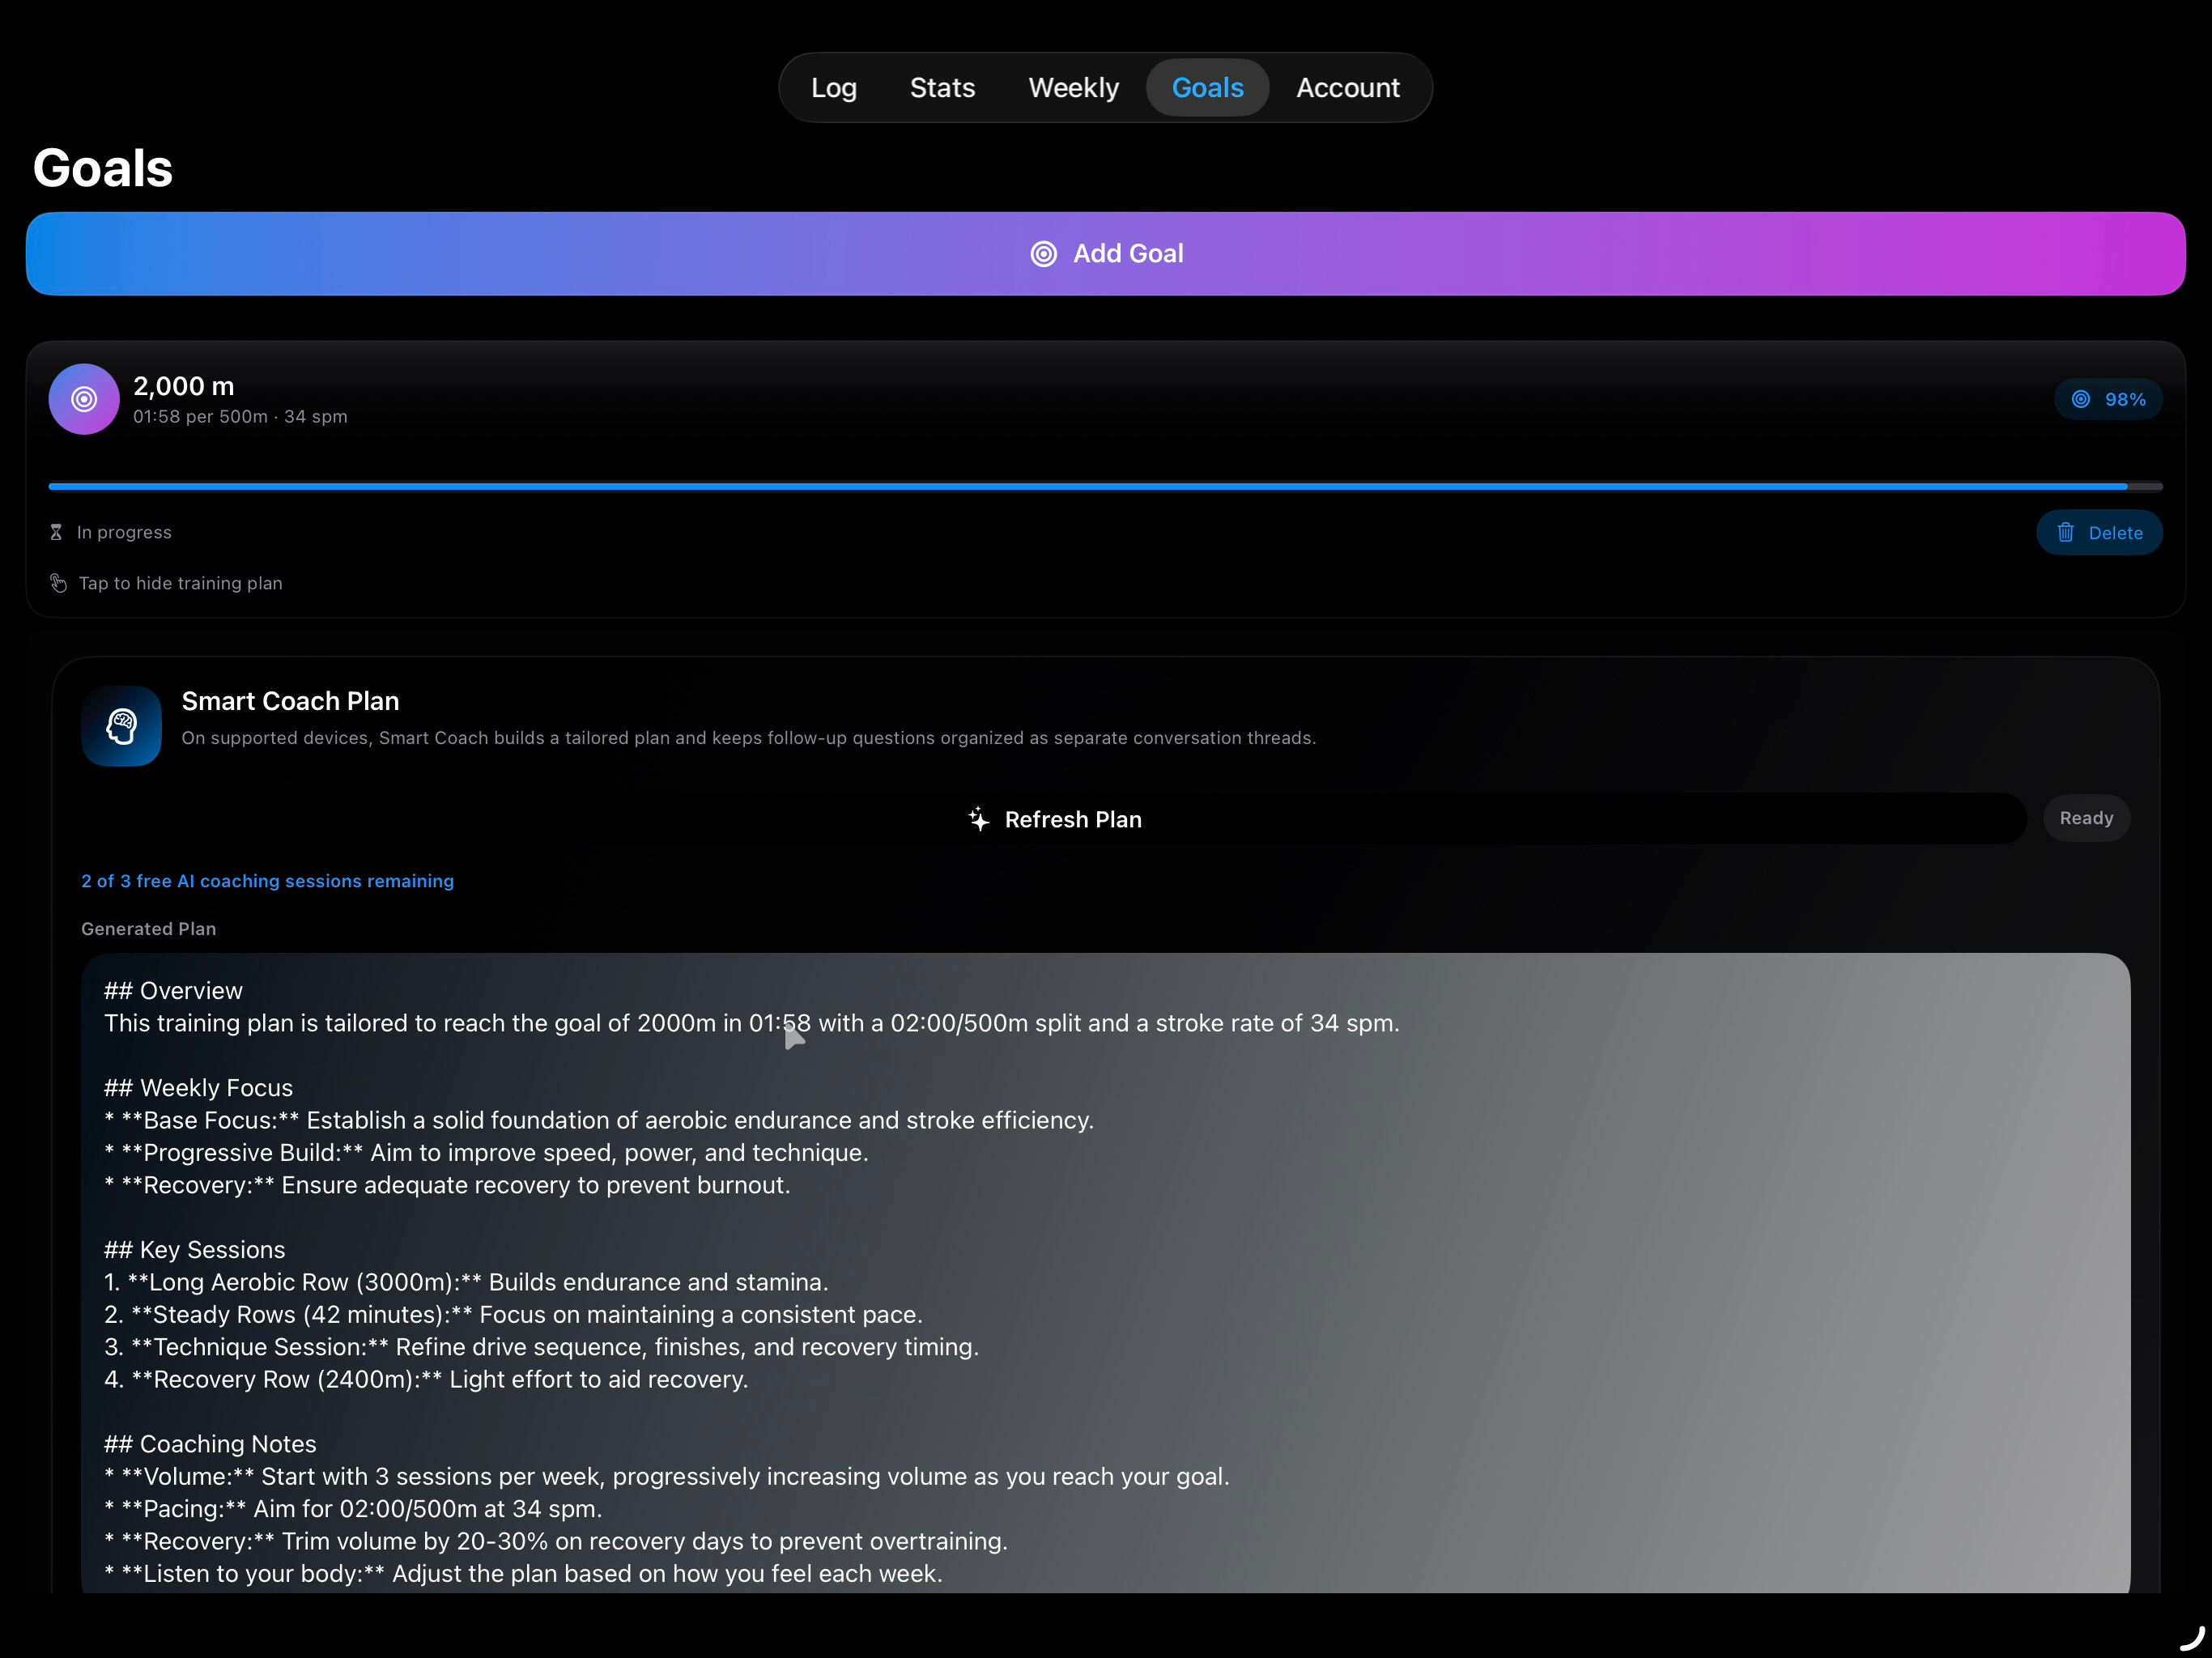Click the Add Goal button
Viewport: 2212px width, 1658px height.
click(x=1105, y=254)
